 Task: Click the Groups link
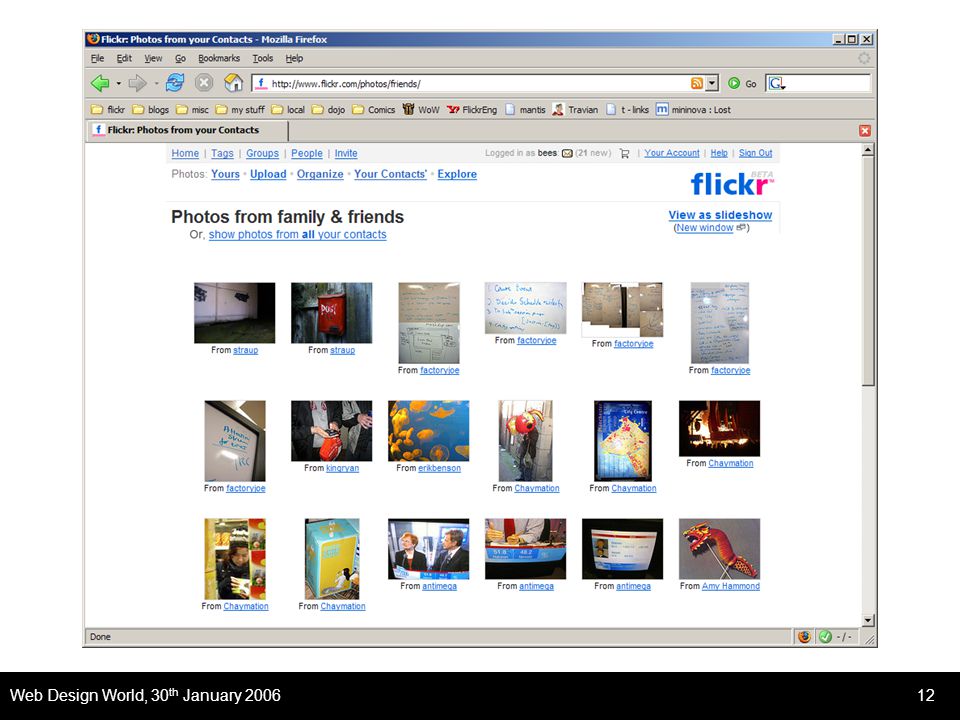[262, 153]
